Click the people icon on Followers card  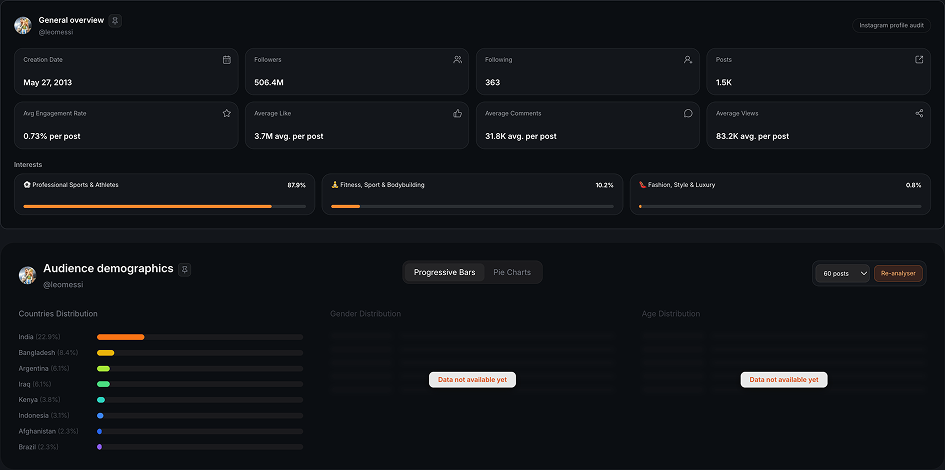coord(457,60)
